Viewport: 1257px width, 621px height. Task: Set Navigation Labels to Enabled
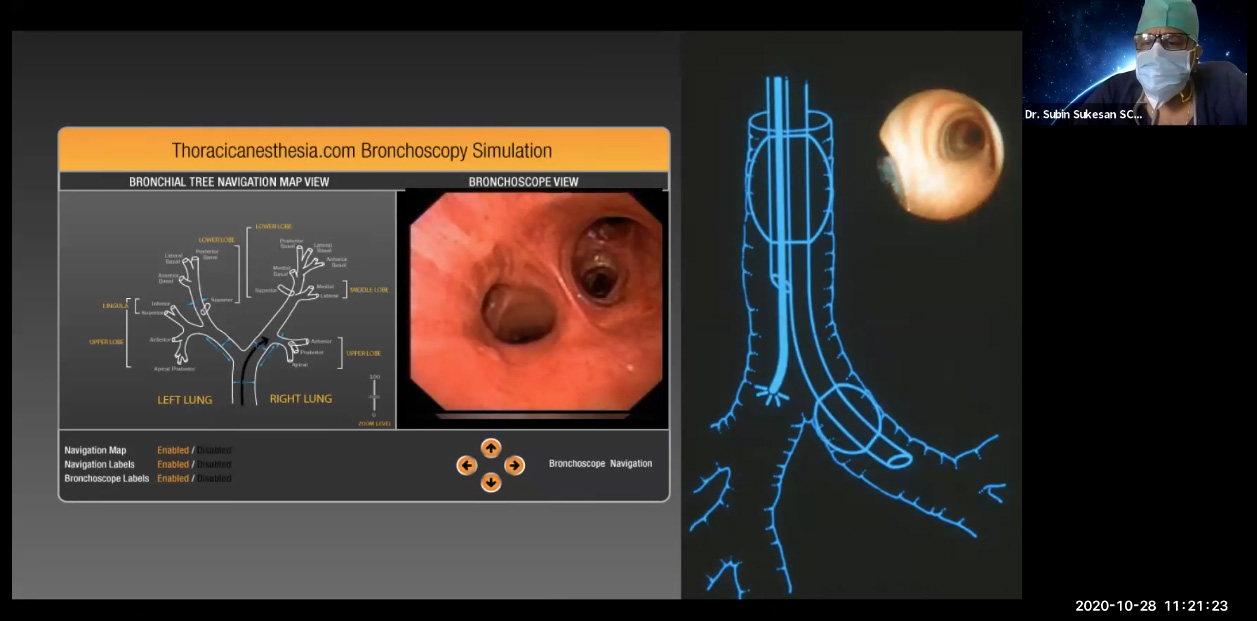pyautogui.click(x=172, y=464)
